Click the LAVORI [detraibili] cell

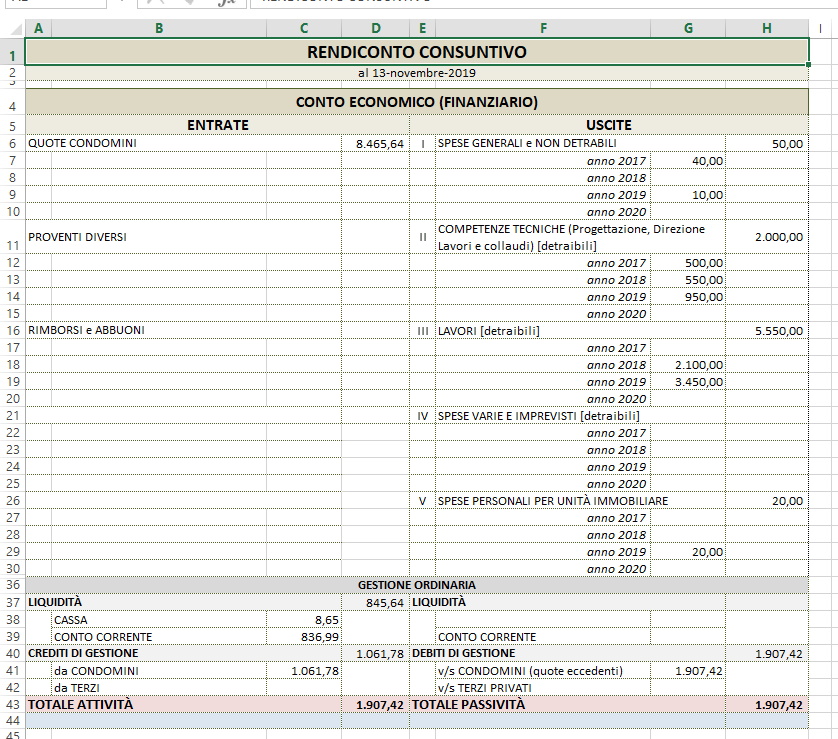[x=580, y=331]
